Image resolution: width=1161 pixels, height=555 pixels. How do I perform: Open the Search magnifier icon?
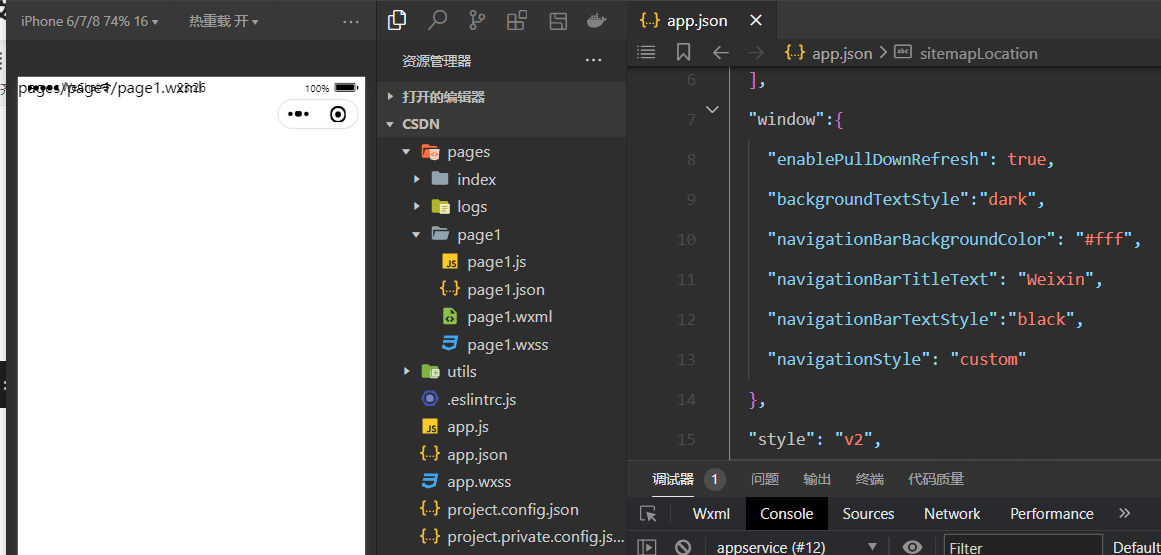[438, 21]
